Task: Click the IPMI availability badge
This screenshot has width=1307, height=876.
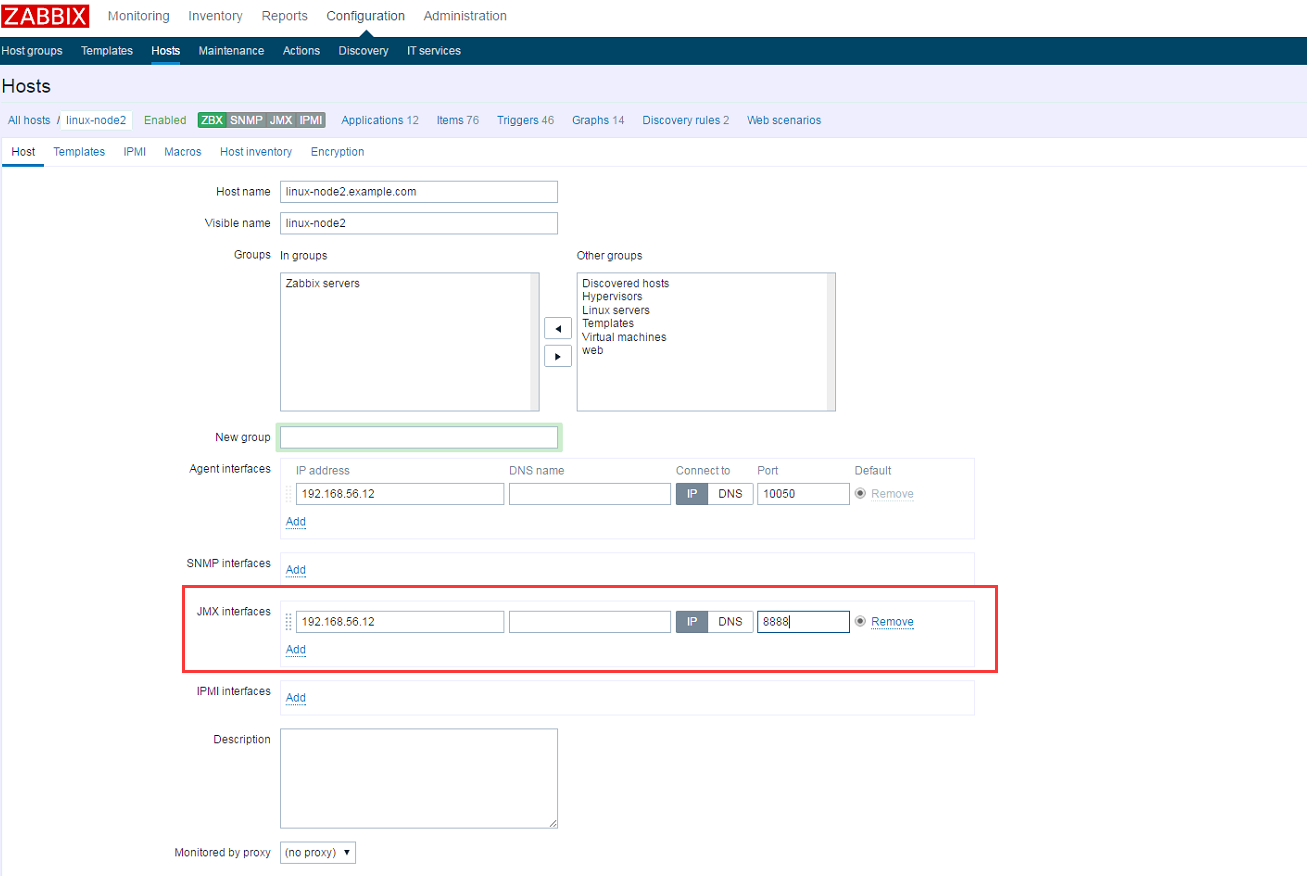Action: click(x=311, y=120)
